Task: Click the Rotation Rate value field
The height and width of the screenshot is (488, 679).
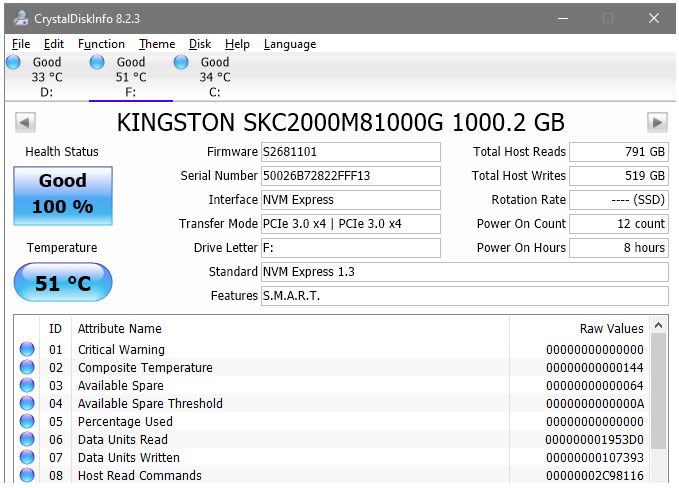Action: [x=619, y=200]
